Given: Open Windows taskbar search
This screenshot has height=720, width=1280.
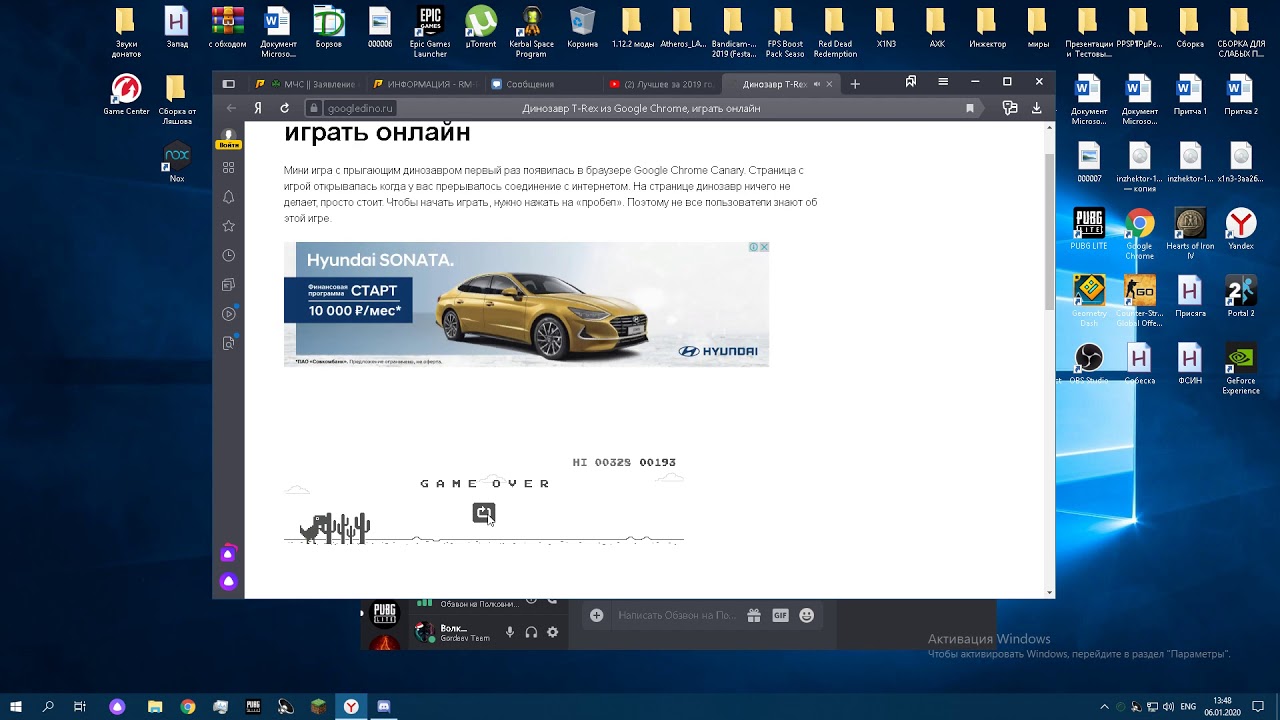Looking at the screenshot, I should tap(48, 707).
